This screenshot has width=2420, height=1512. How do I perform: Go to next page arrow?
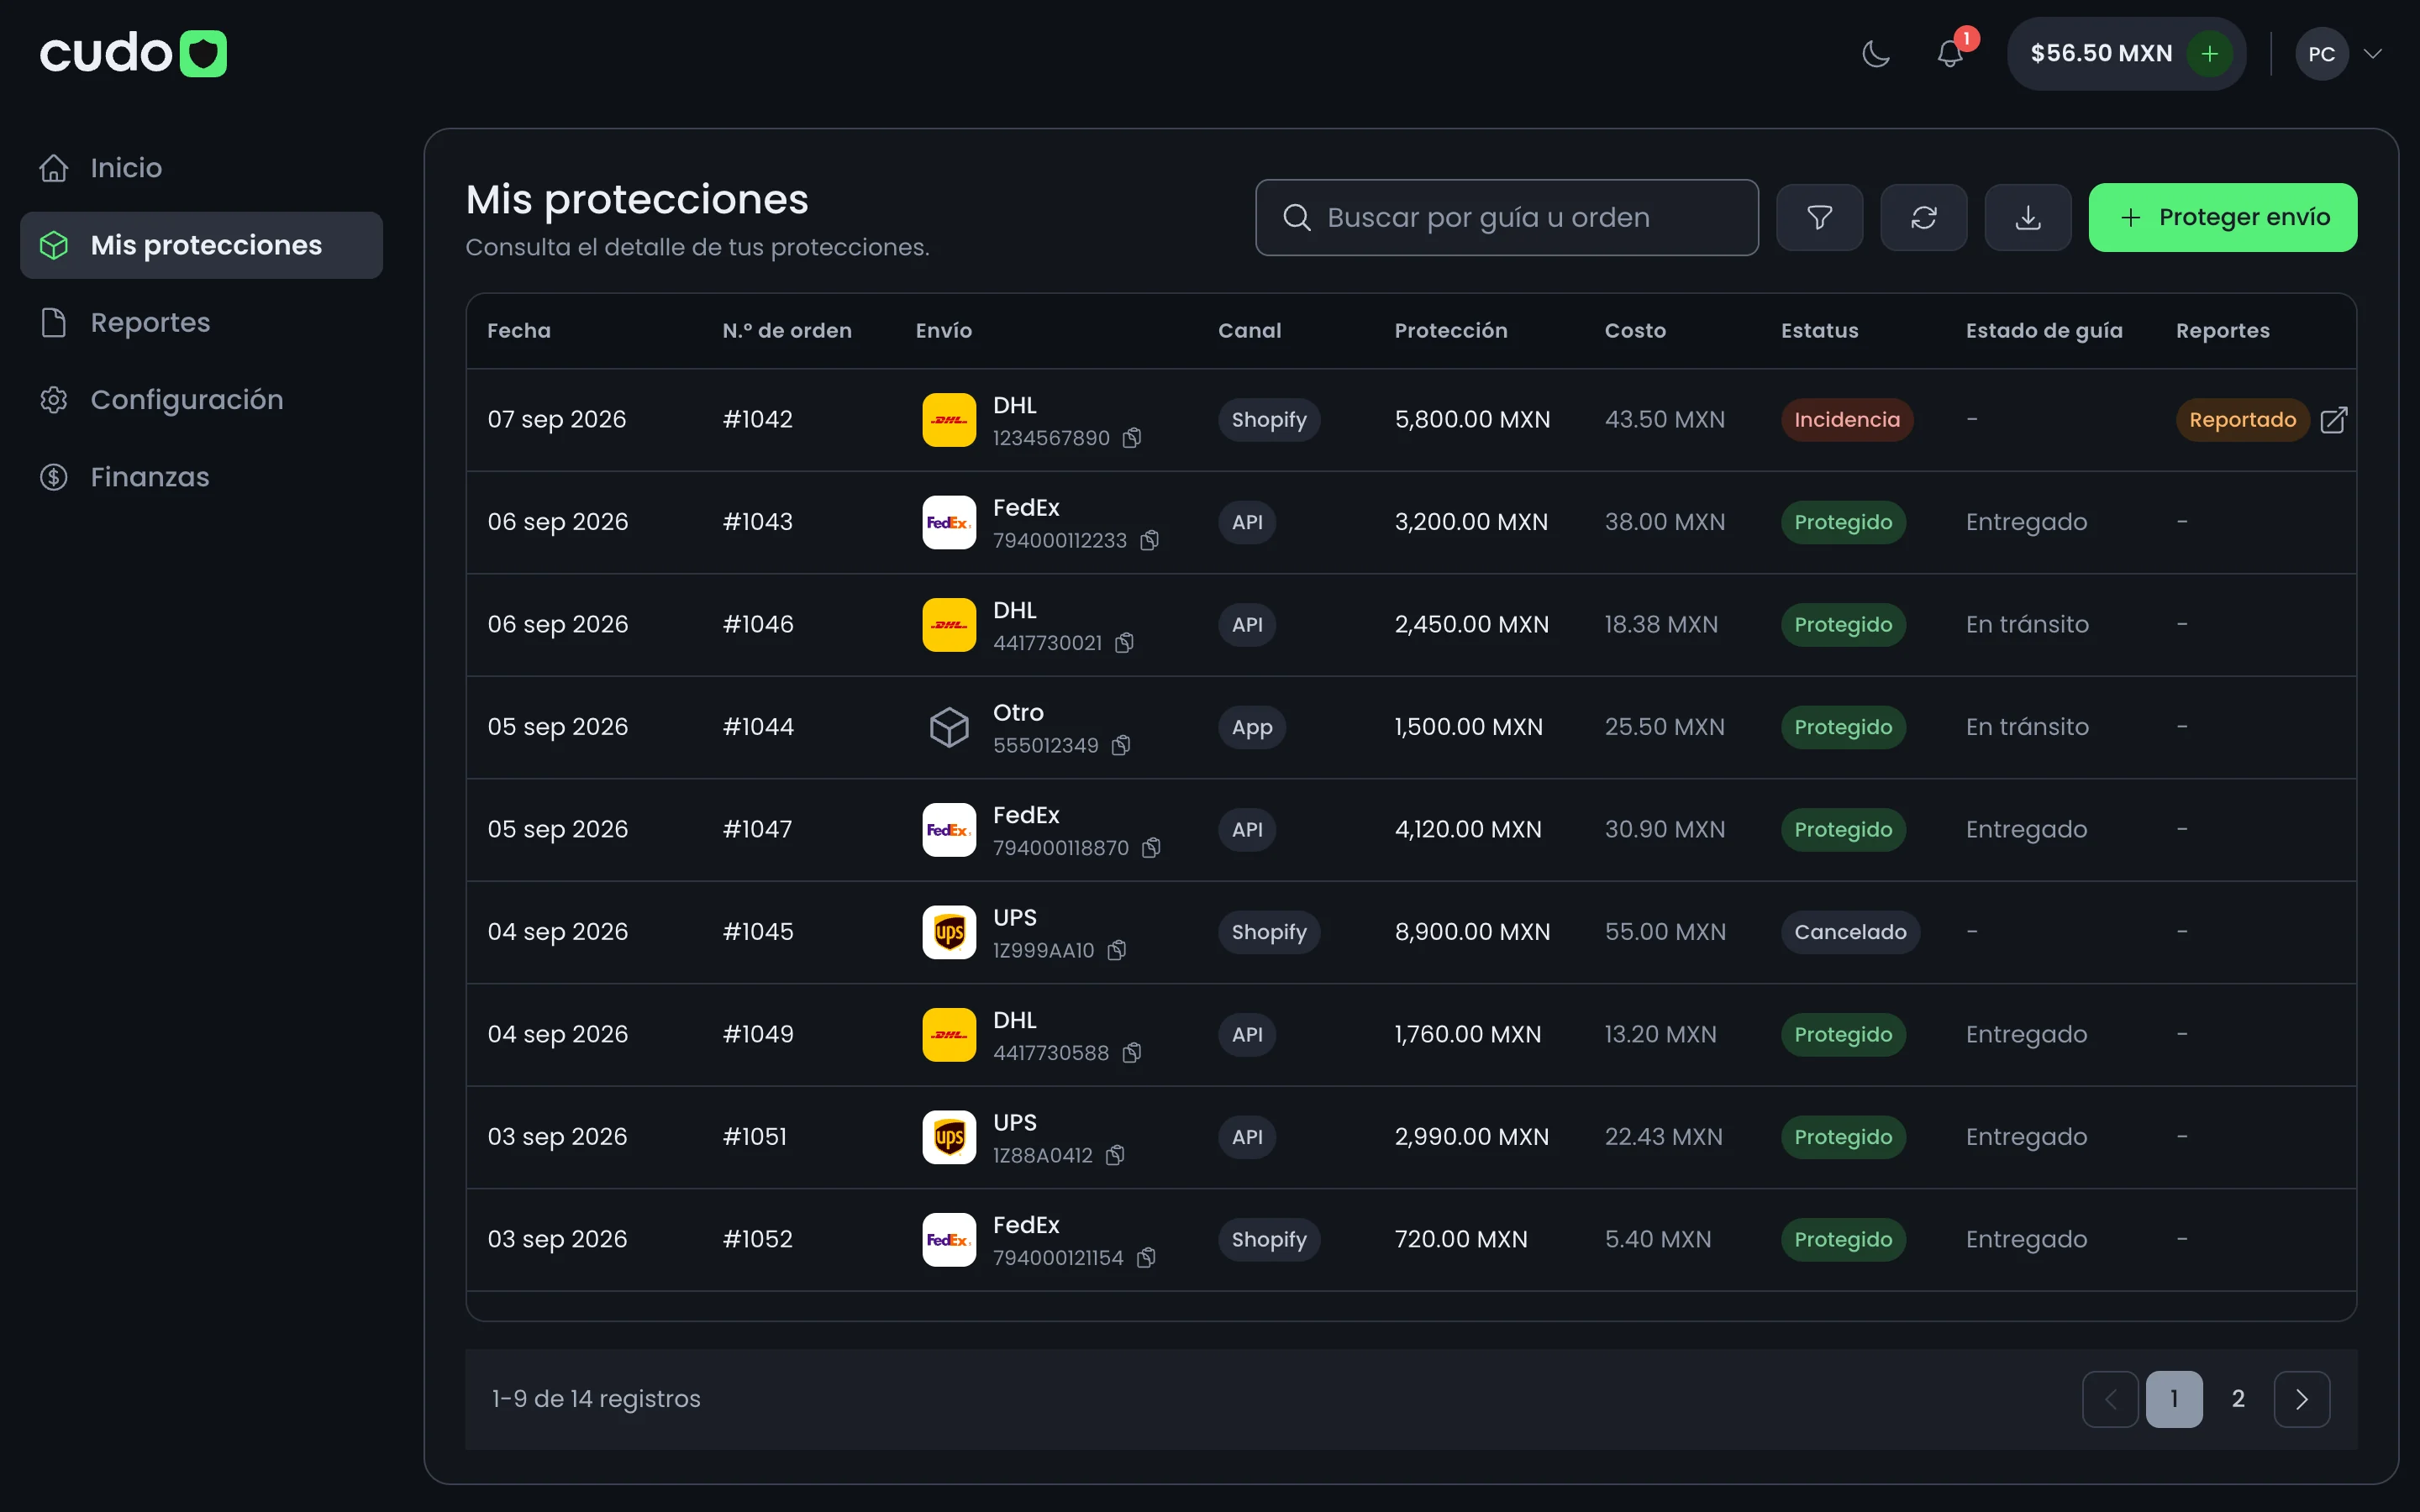2302,1399
